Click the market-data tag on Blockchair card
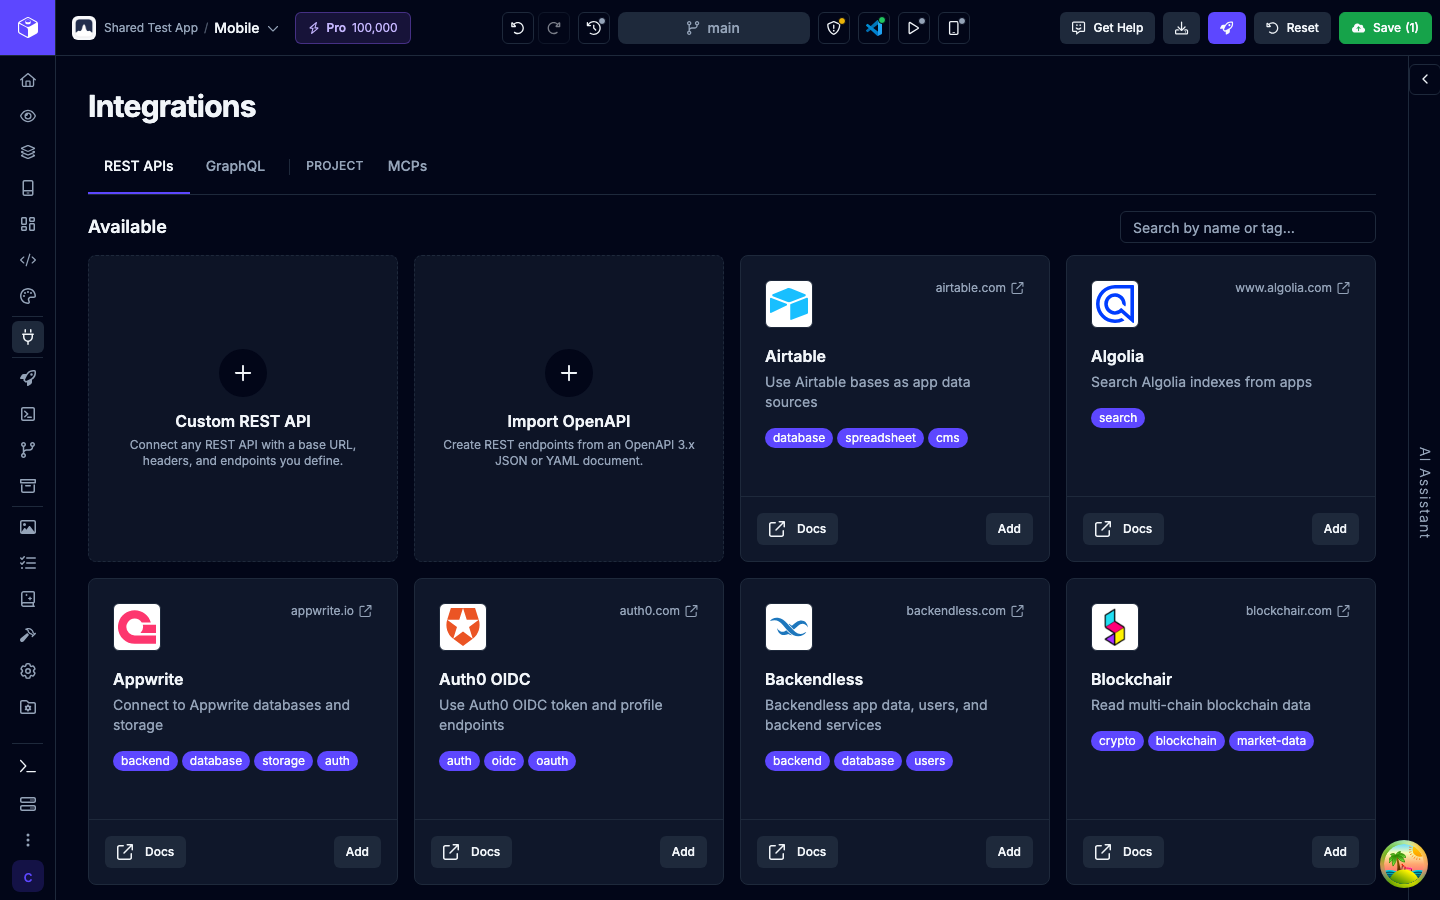1440x900 pixels. tap(1271, 741)
